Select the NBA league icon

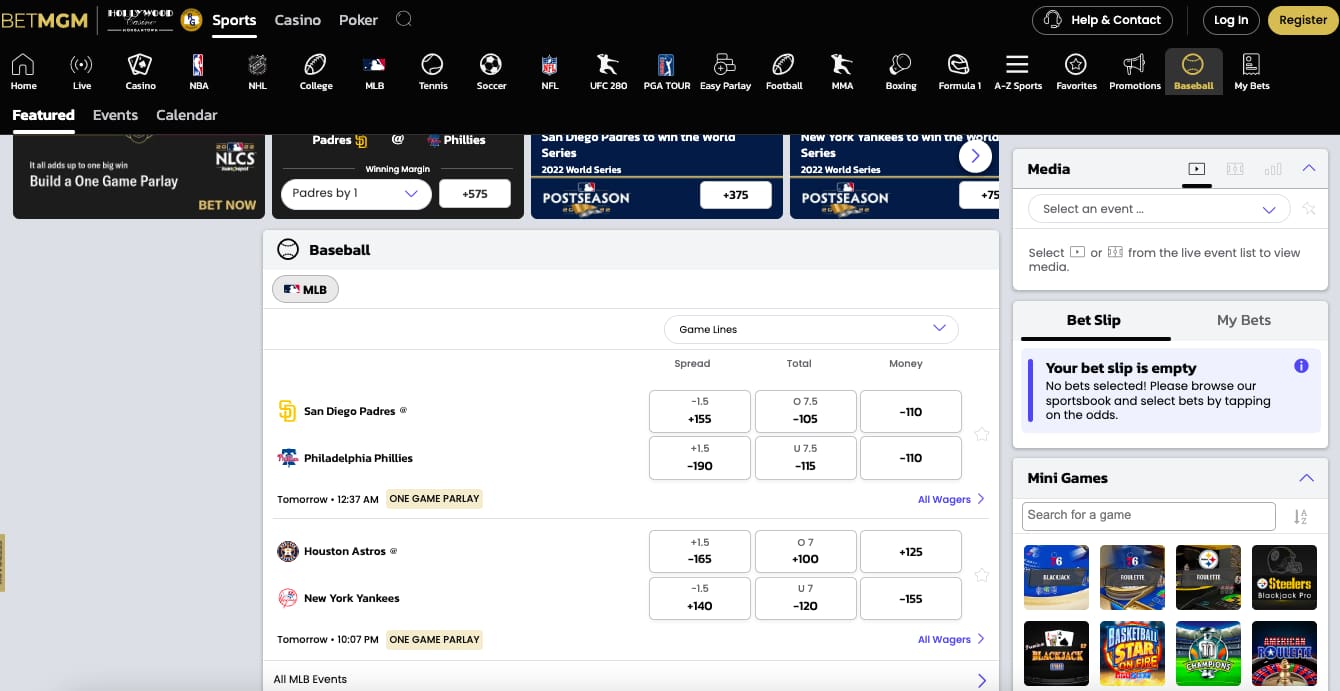199,72
